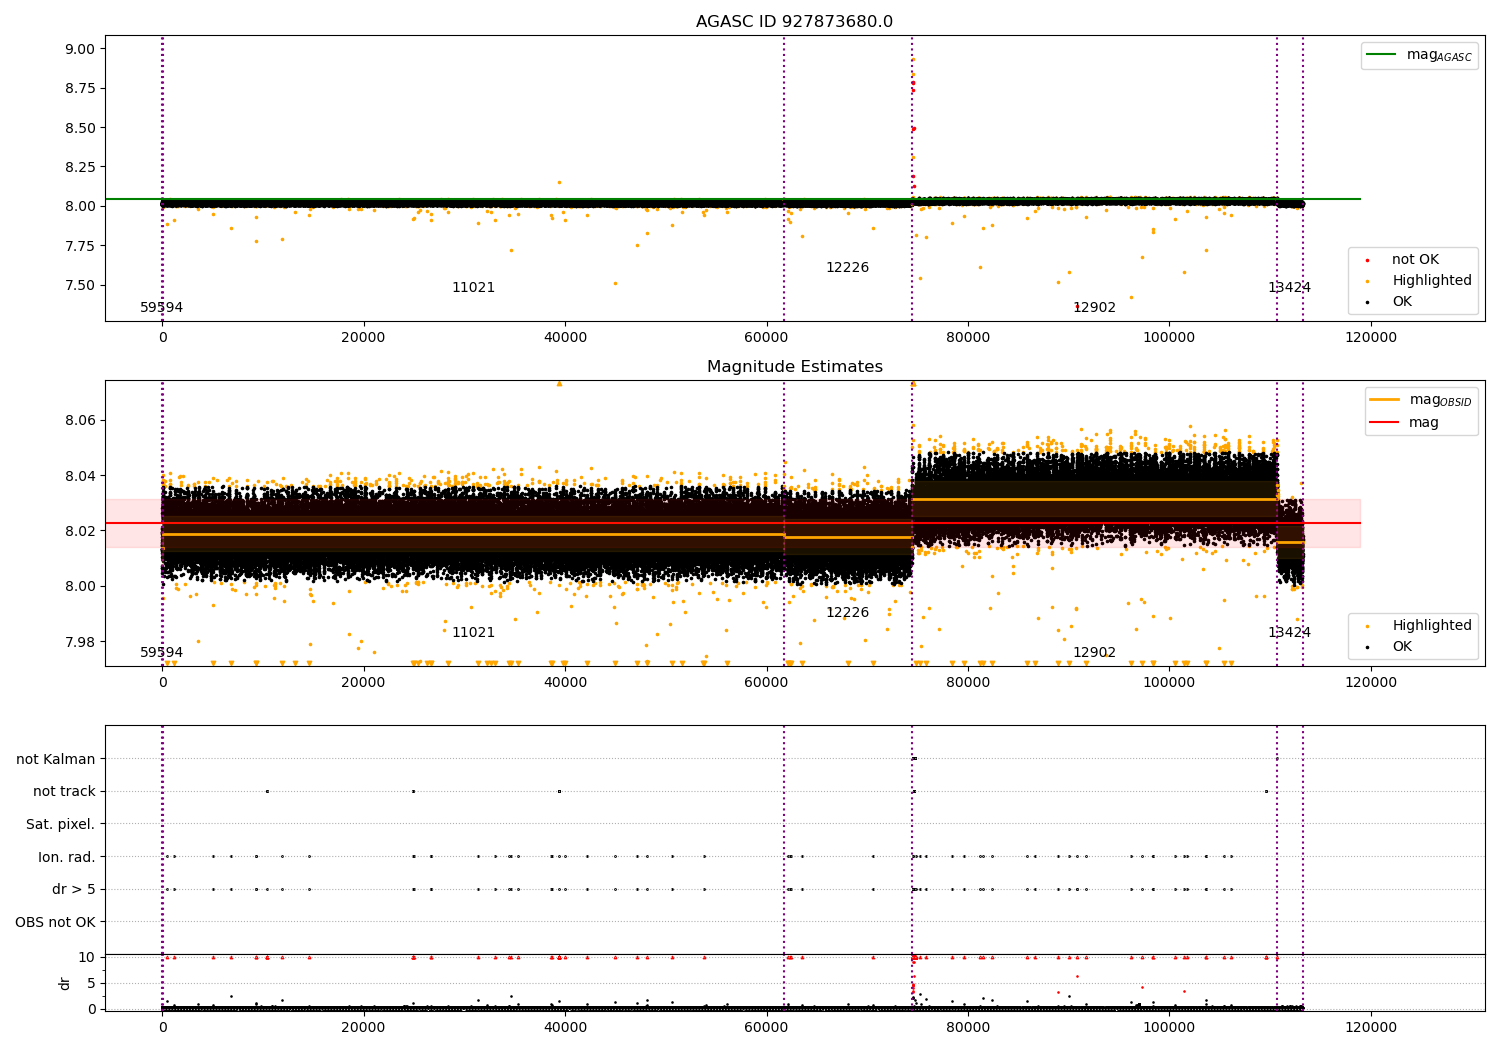The height and width of the screenshot is (1050, 1500).
Task: Click the 7.98 y-axis tick label
Action: [x=80, y=642]
